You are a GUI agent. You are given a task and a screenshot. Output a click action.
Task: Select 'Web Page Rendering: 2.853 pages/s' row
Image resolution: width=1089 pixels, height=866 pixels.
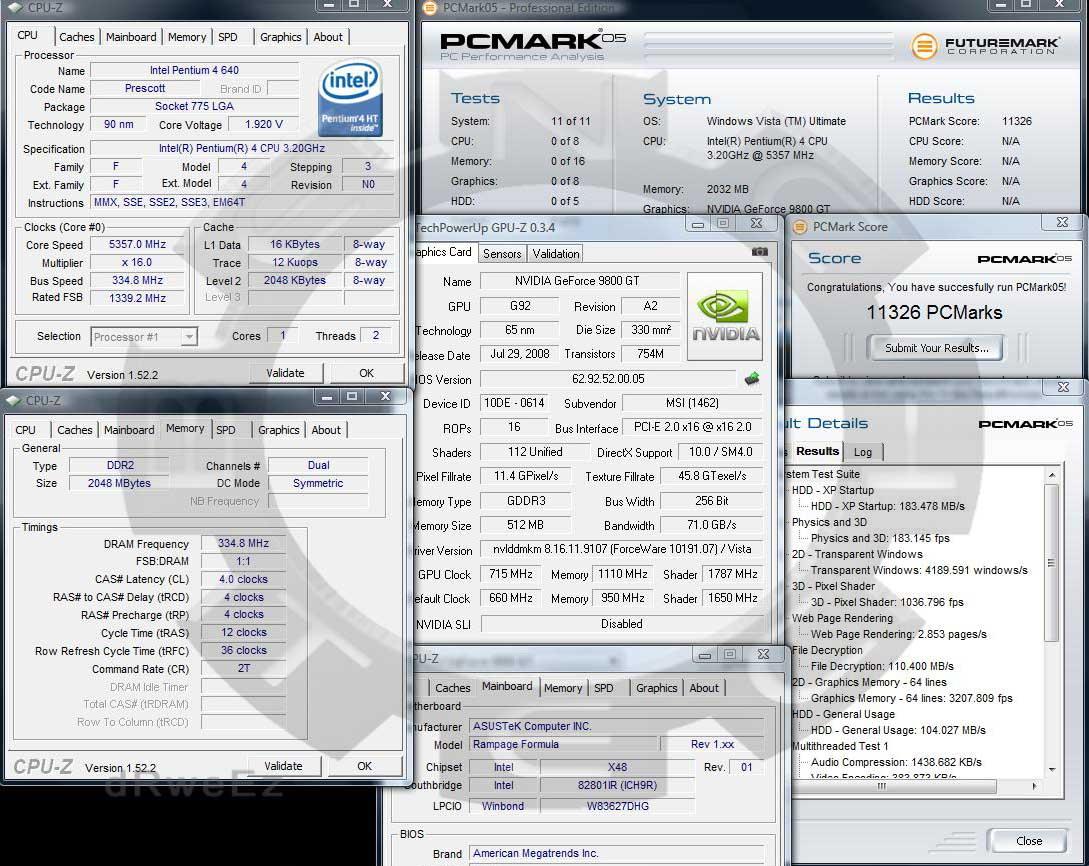click(x=899, y=634)
